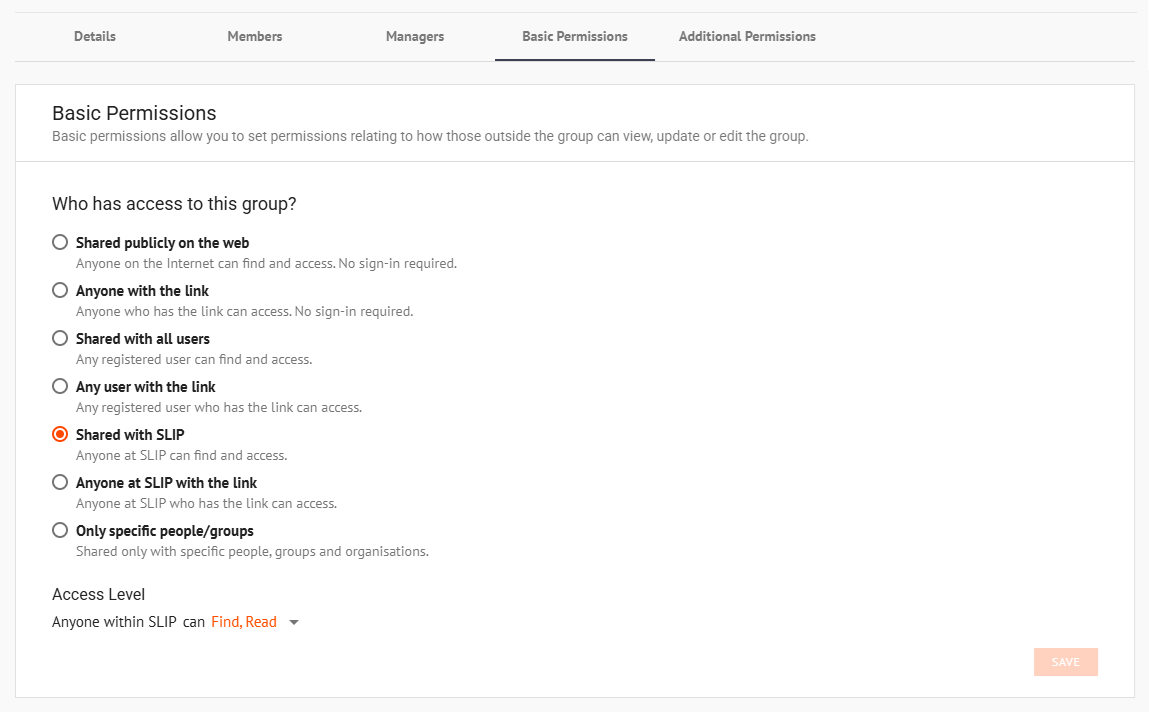Click 'Anyone within SLIP' text
1149x712 pixels.
click(114, 622)
